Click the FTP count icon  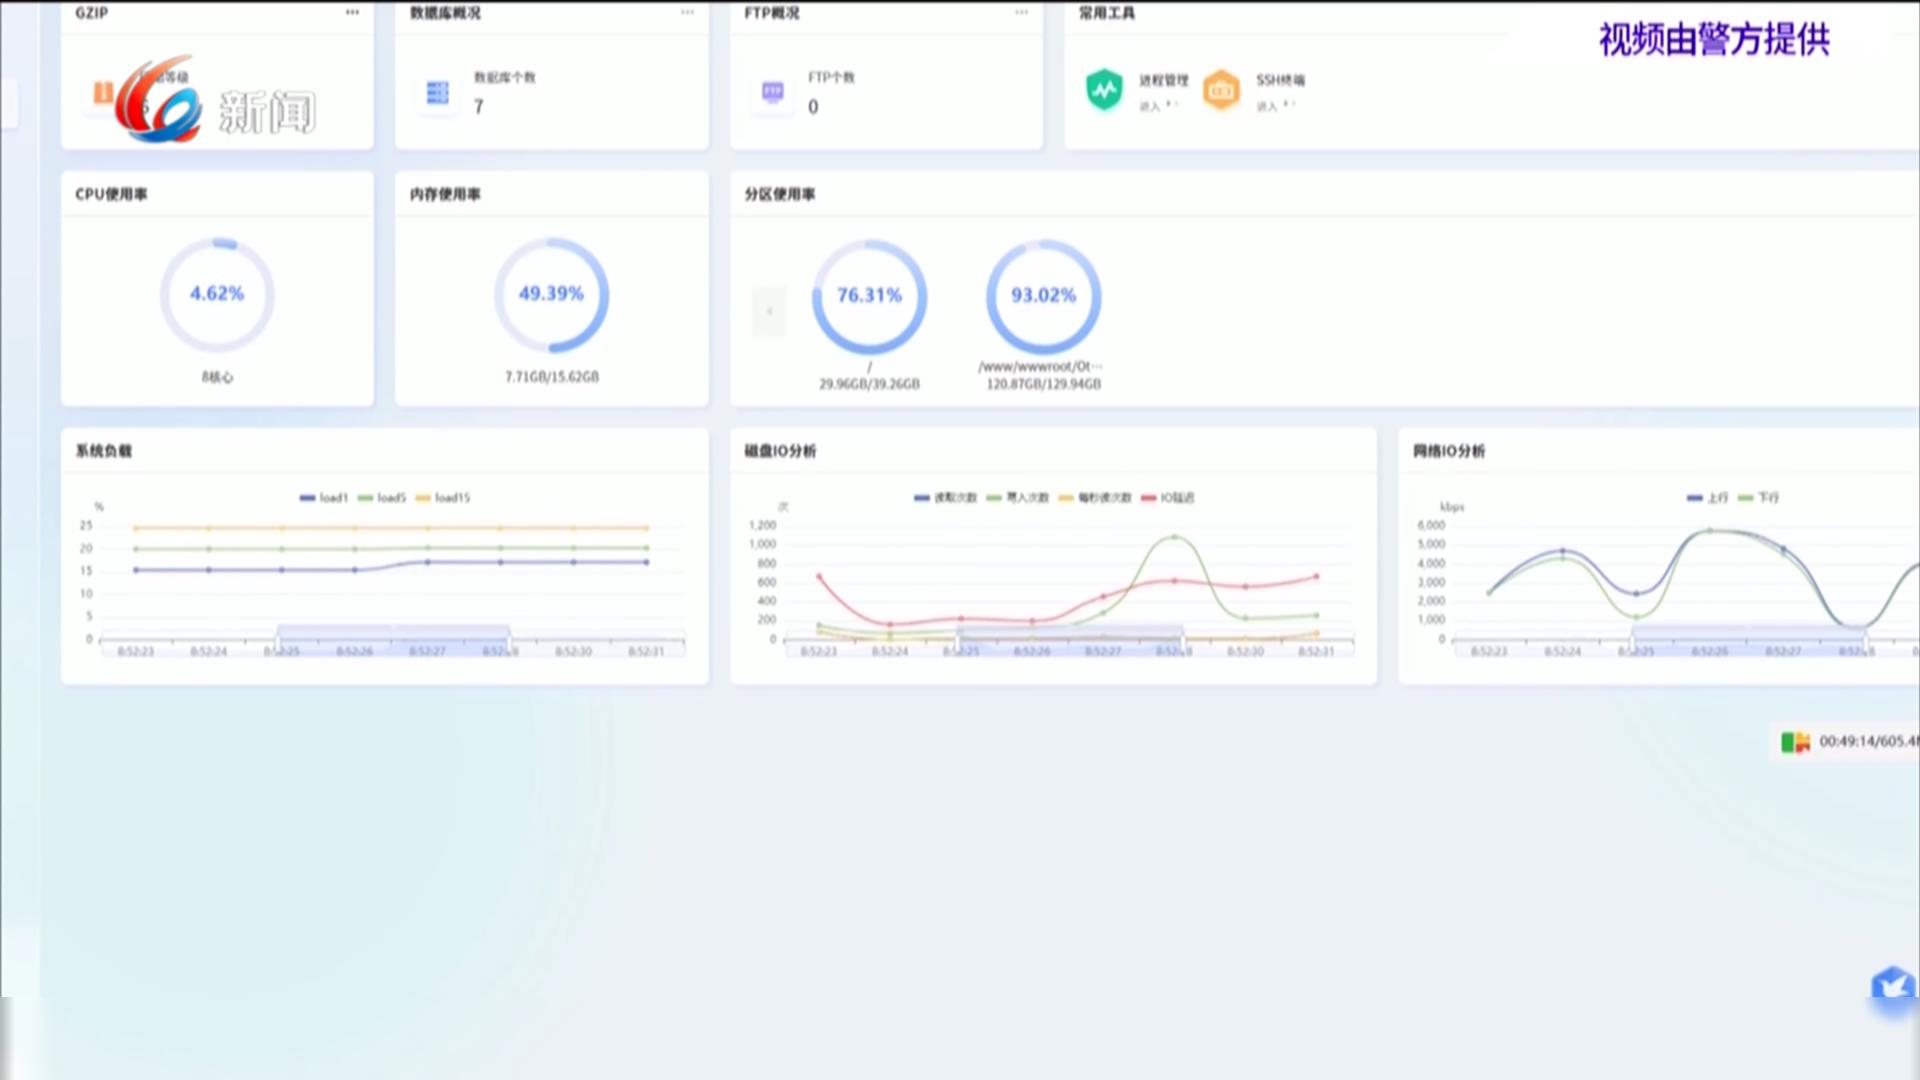pyautogui.click(x=772, y=92)
